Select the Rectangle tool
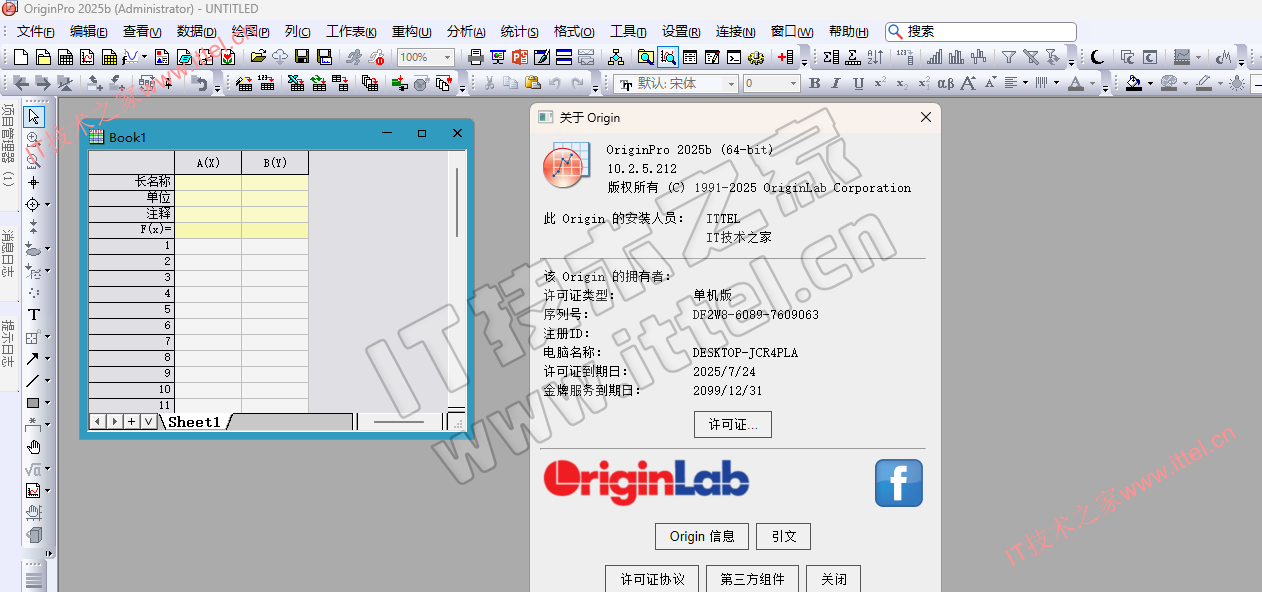Screen dimensions: 1262x592 pyautogui.click(x=33, y=403)
